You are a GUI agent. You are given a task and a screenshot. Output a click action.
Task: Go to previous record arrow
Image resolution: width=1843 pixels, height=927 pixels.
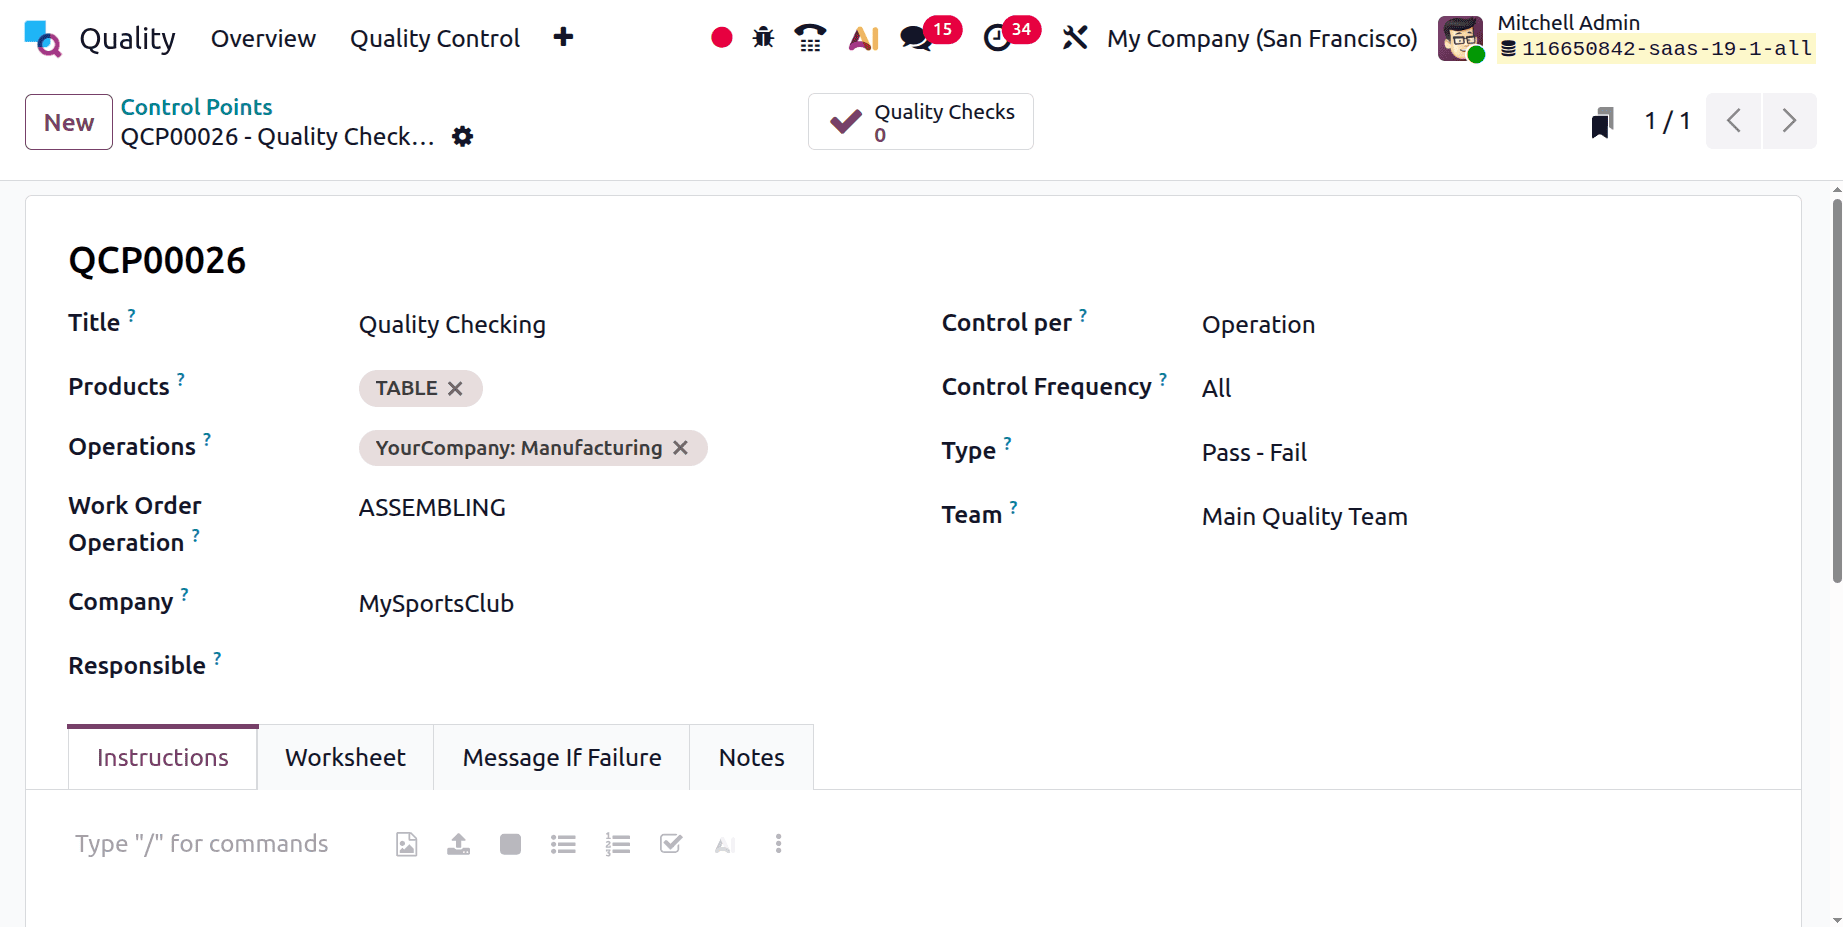point(1734,121)
